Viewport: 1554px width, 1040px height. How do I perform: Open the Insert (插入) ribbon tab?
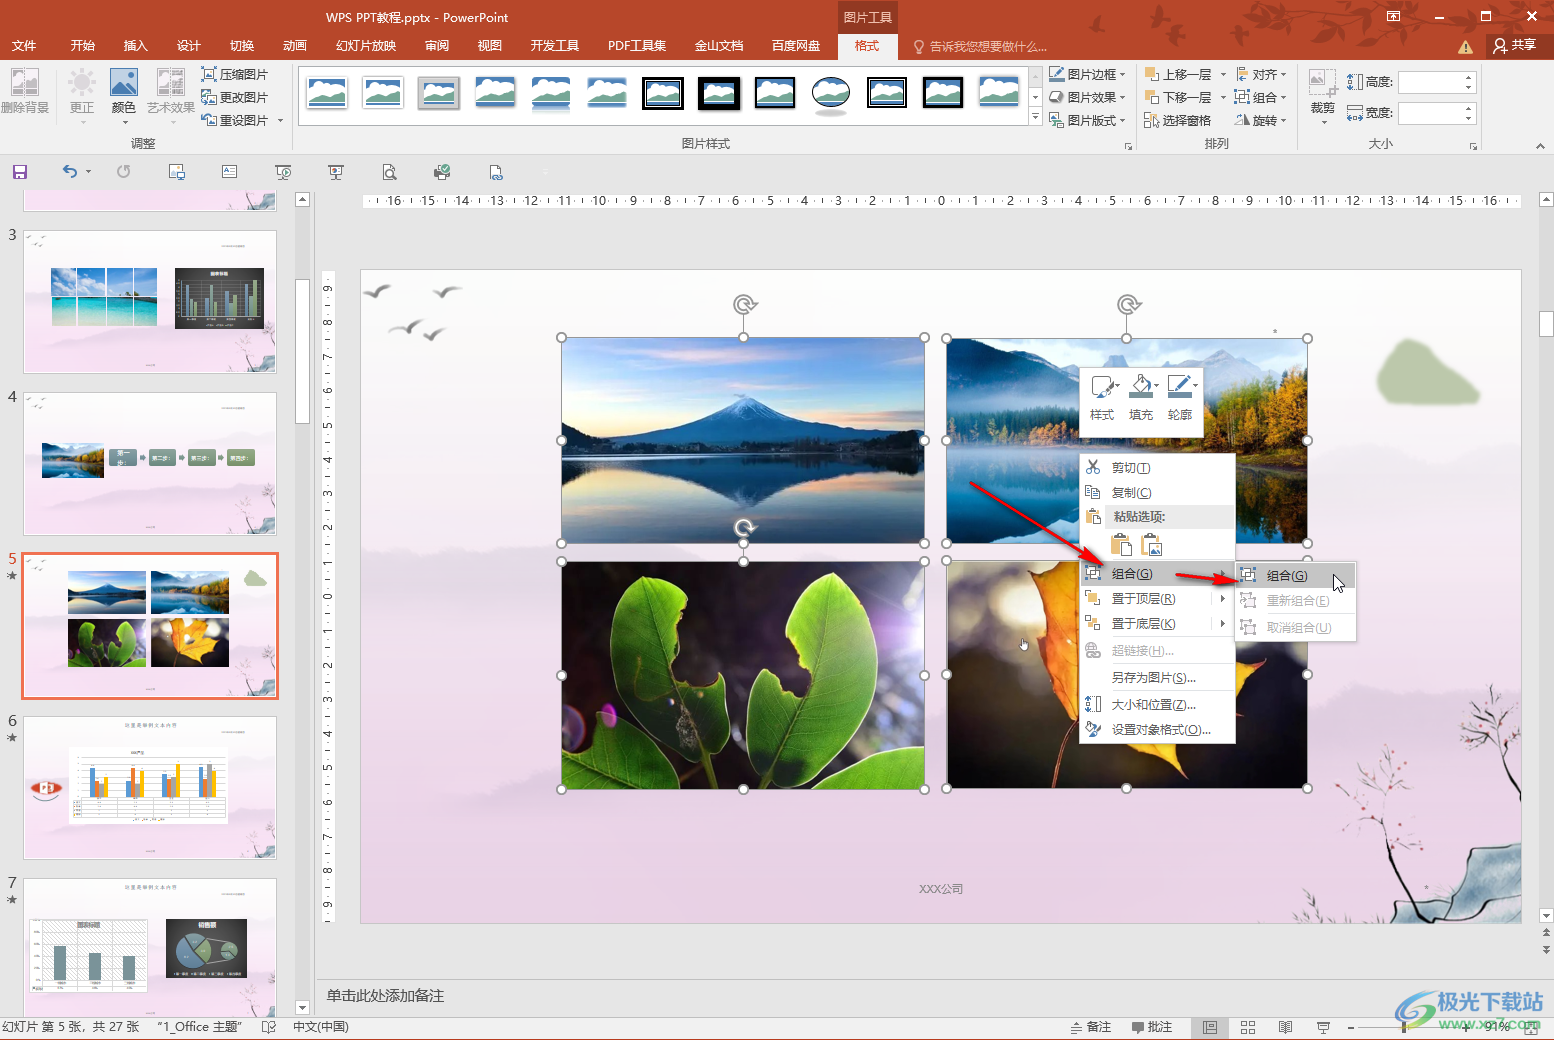[135, 46]
